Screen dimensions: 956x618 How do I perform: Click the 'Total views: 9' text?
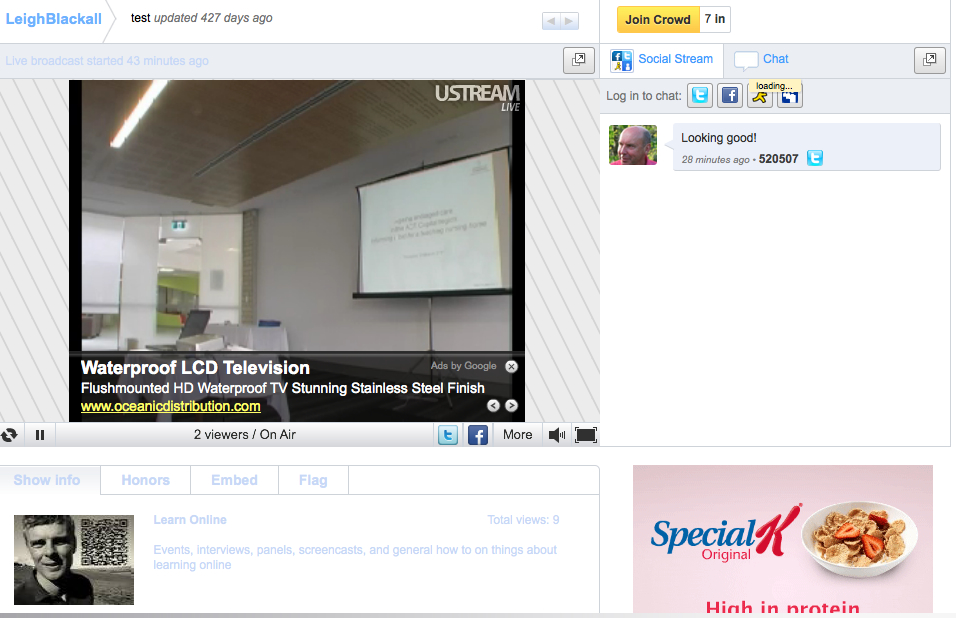[523, 520]
